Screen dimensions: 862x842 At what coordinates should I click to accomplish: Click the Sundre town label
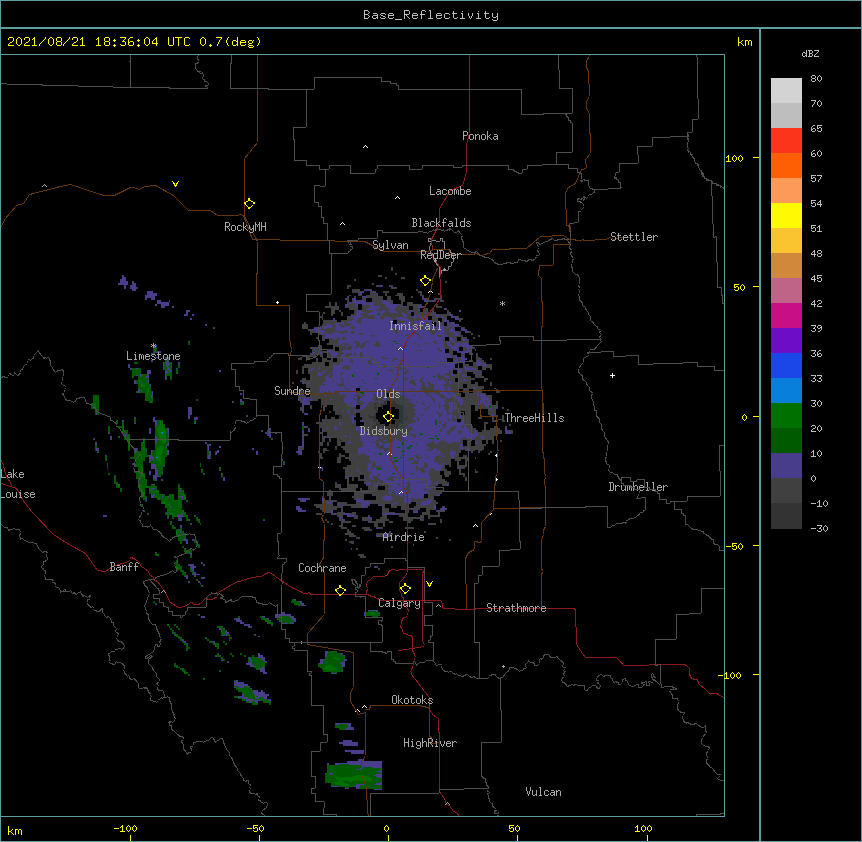click(x=292, y=391)
